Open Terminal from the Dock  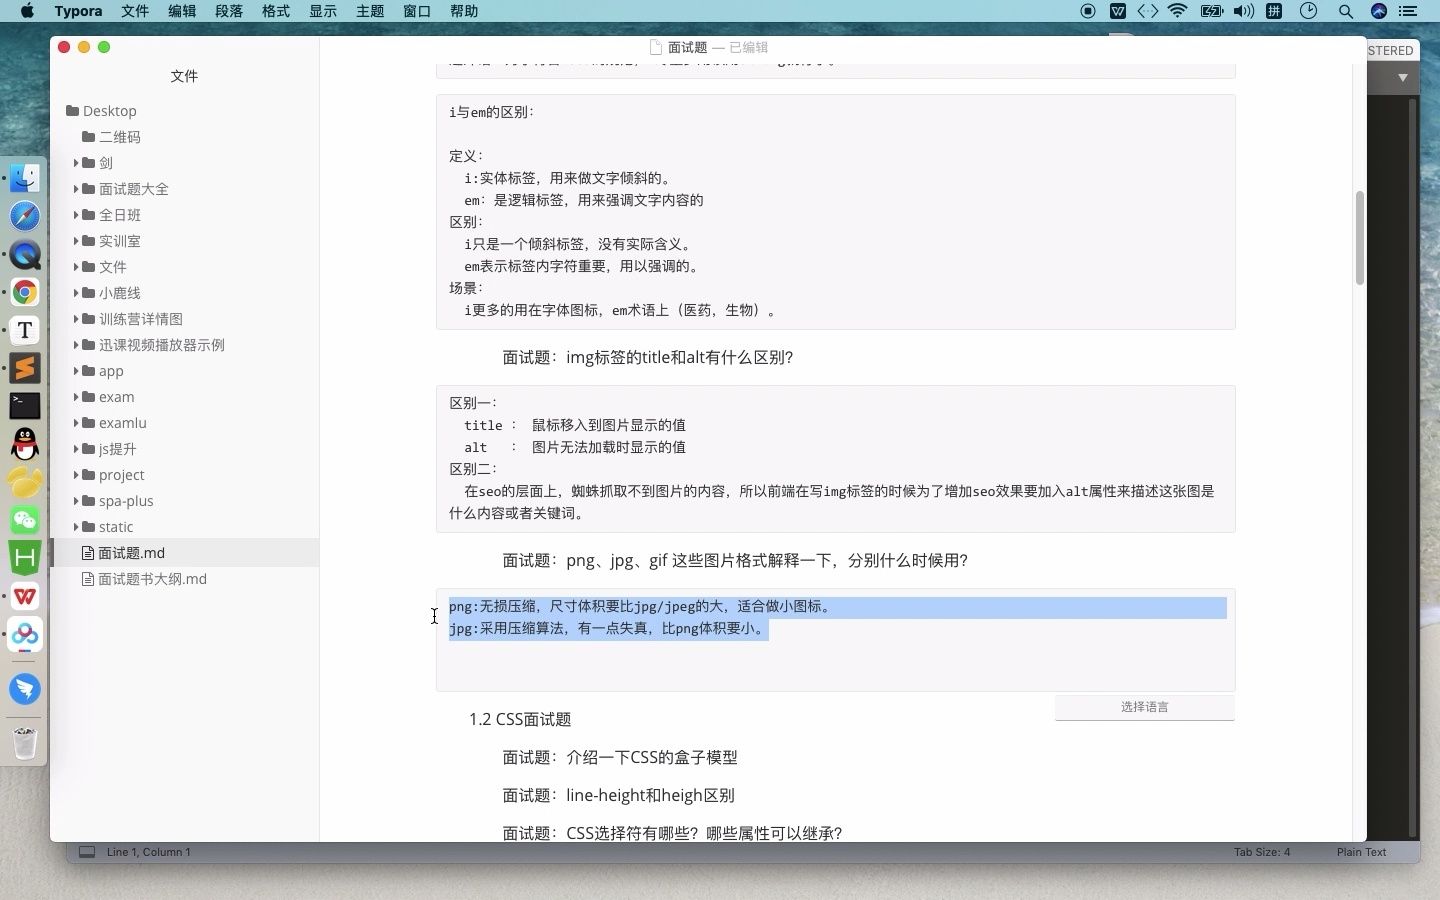[x=25, y=406]
